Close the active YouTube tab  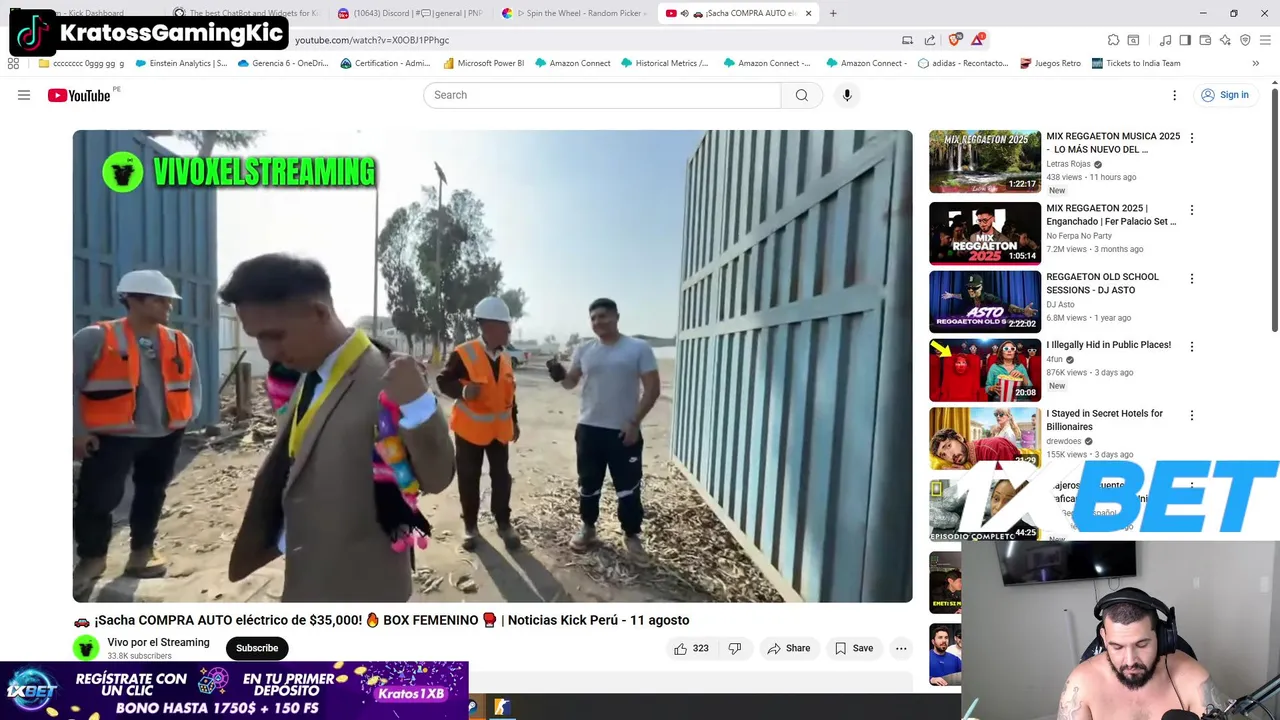point(808,13)
